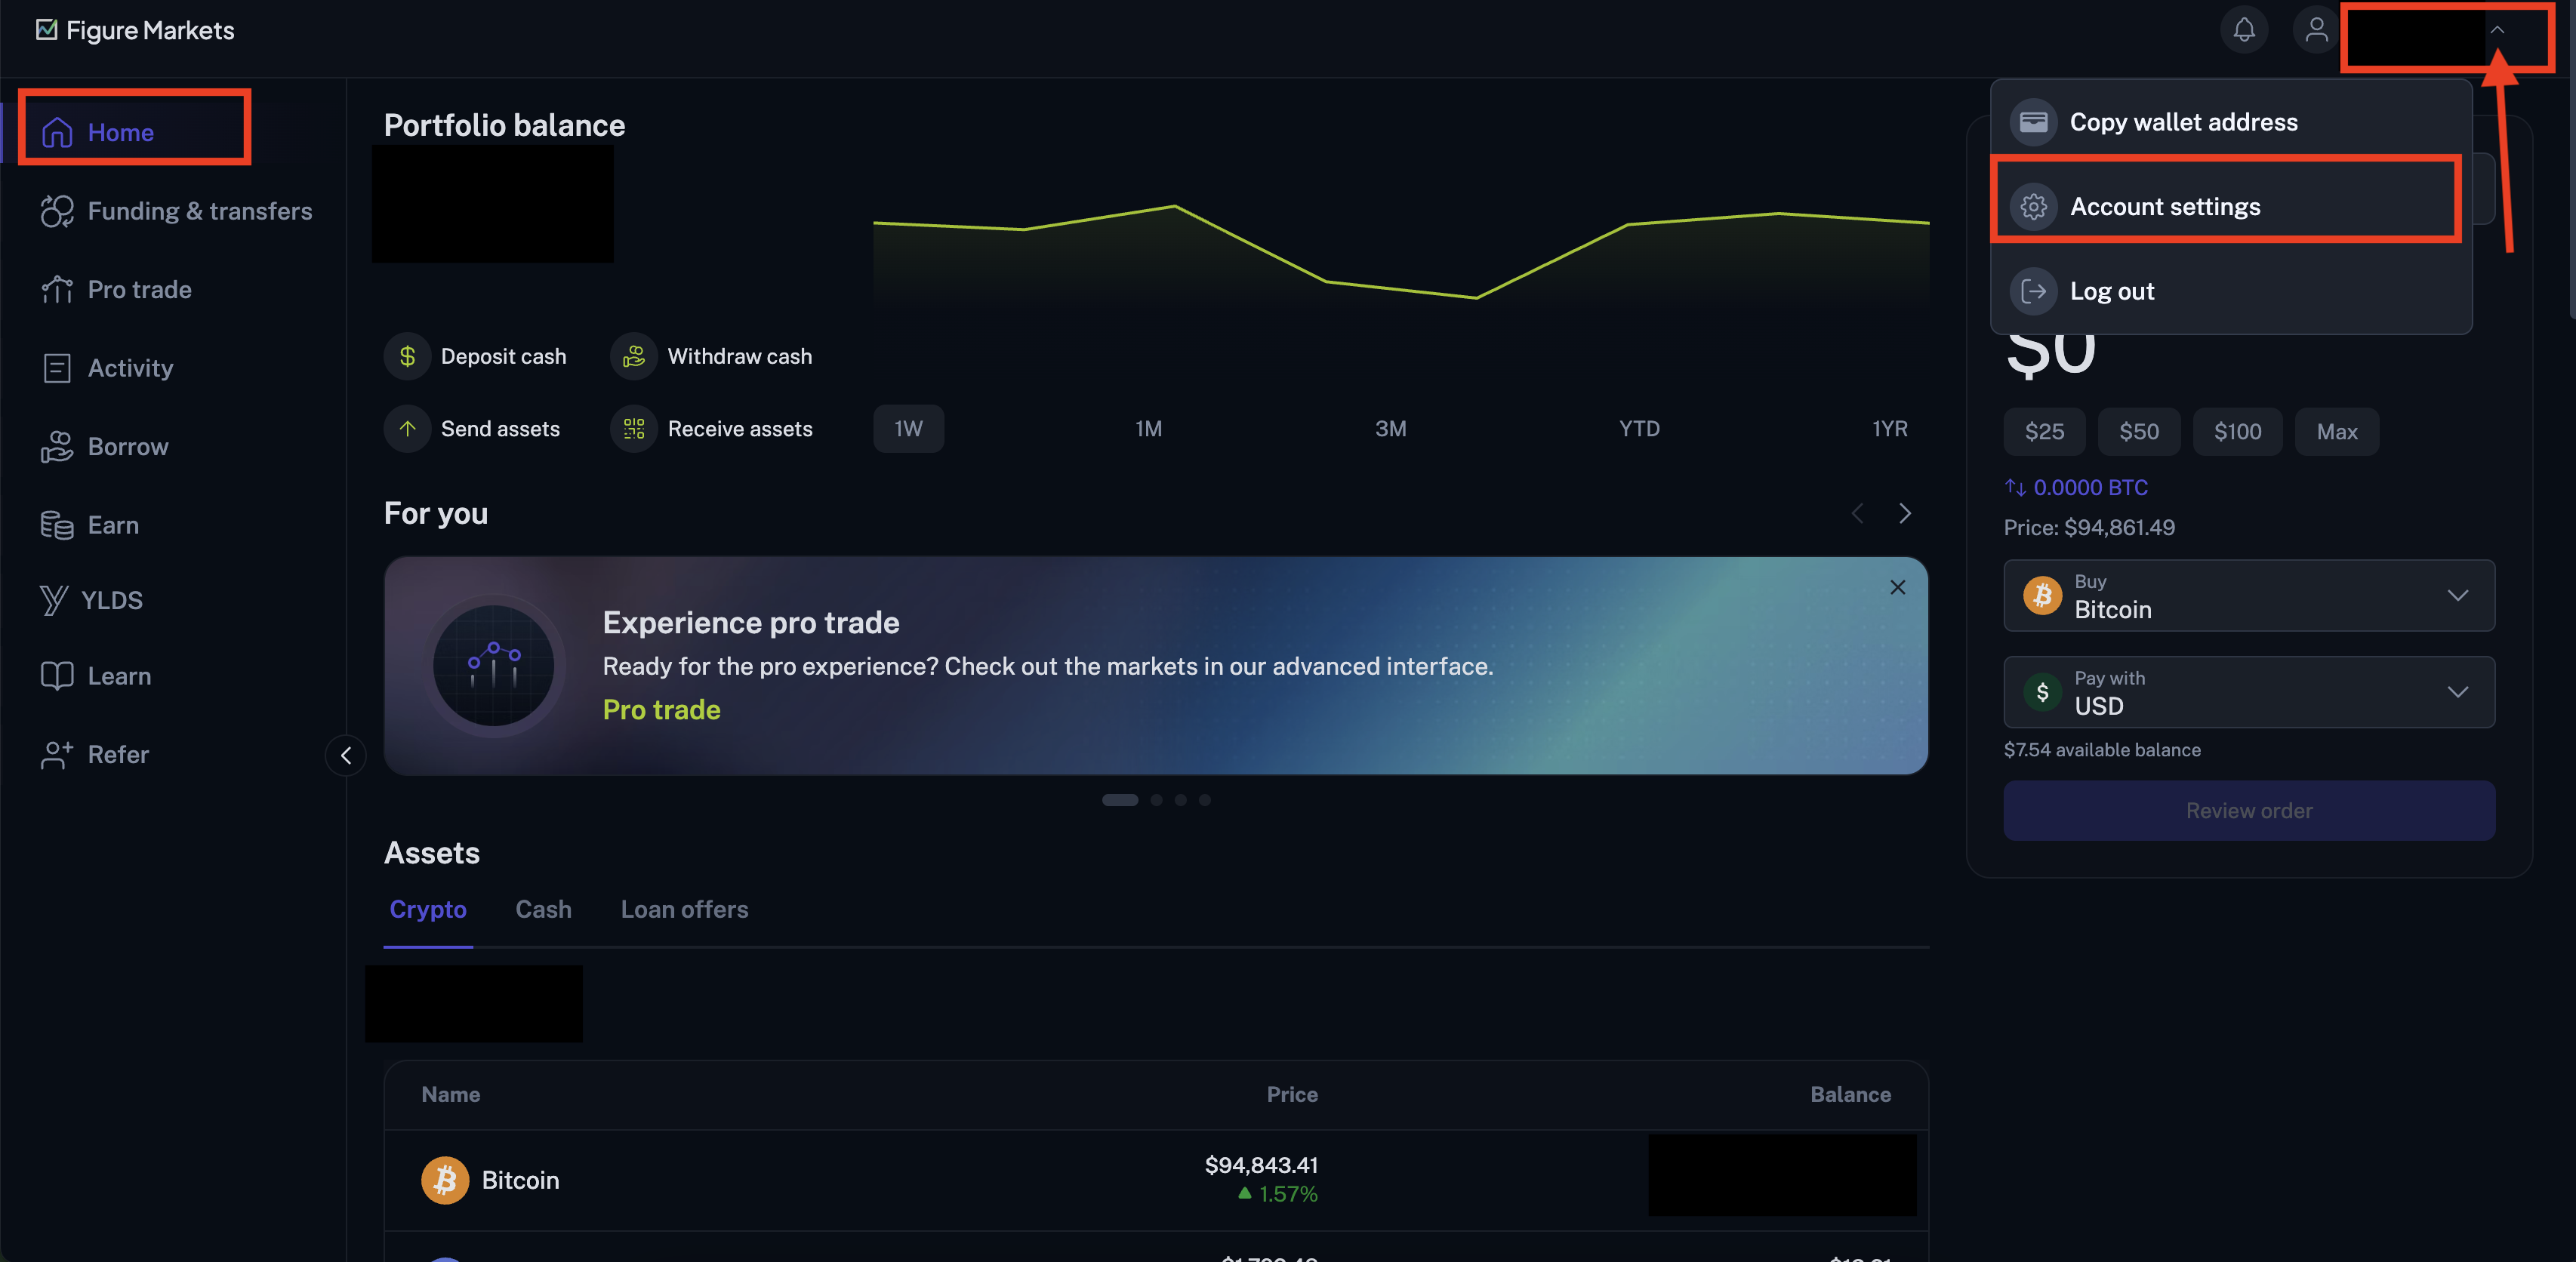Image resolution: width=2576 pixels, height=1262 pixels.
Task: Go to previous For you card
Action: pos(1857,513)
